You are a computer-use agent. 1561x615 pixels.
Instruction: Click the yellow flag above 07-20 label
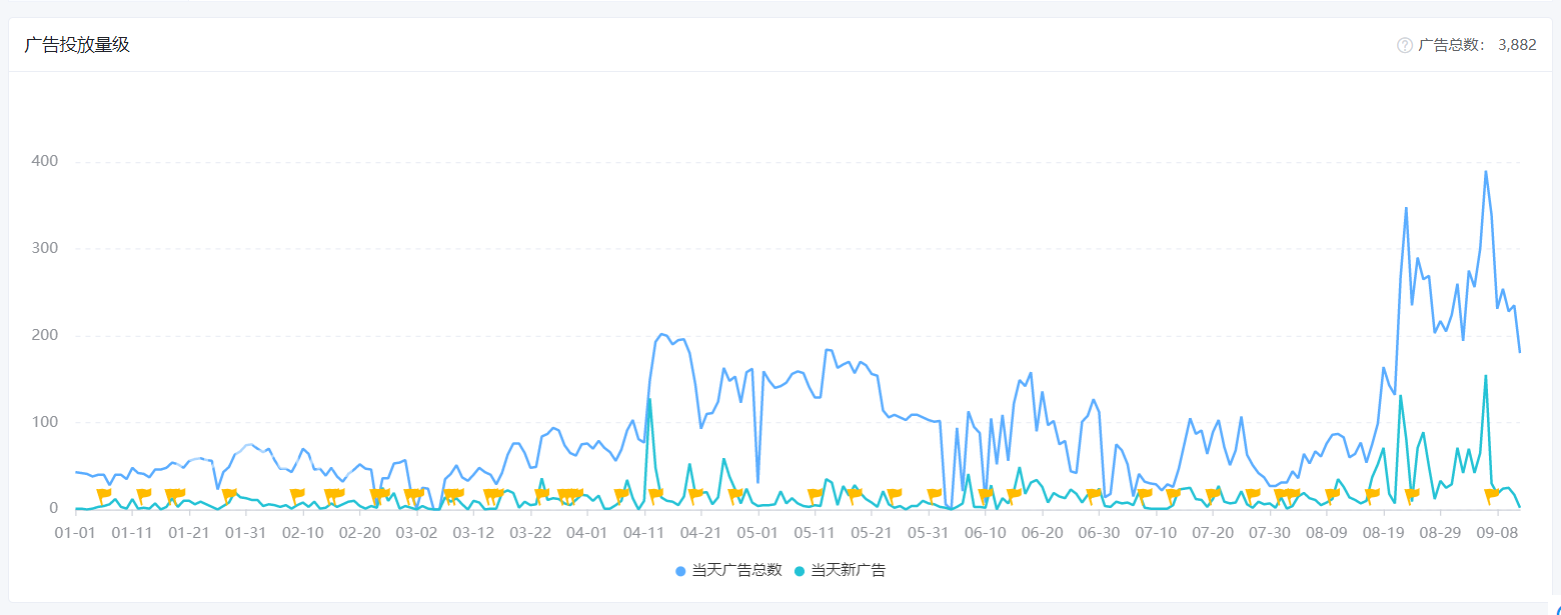pyautogui.click(x=1213, y=495)
